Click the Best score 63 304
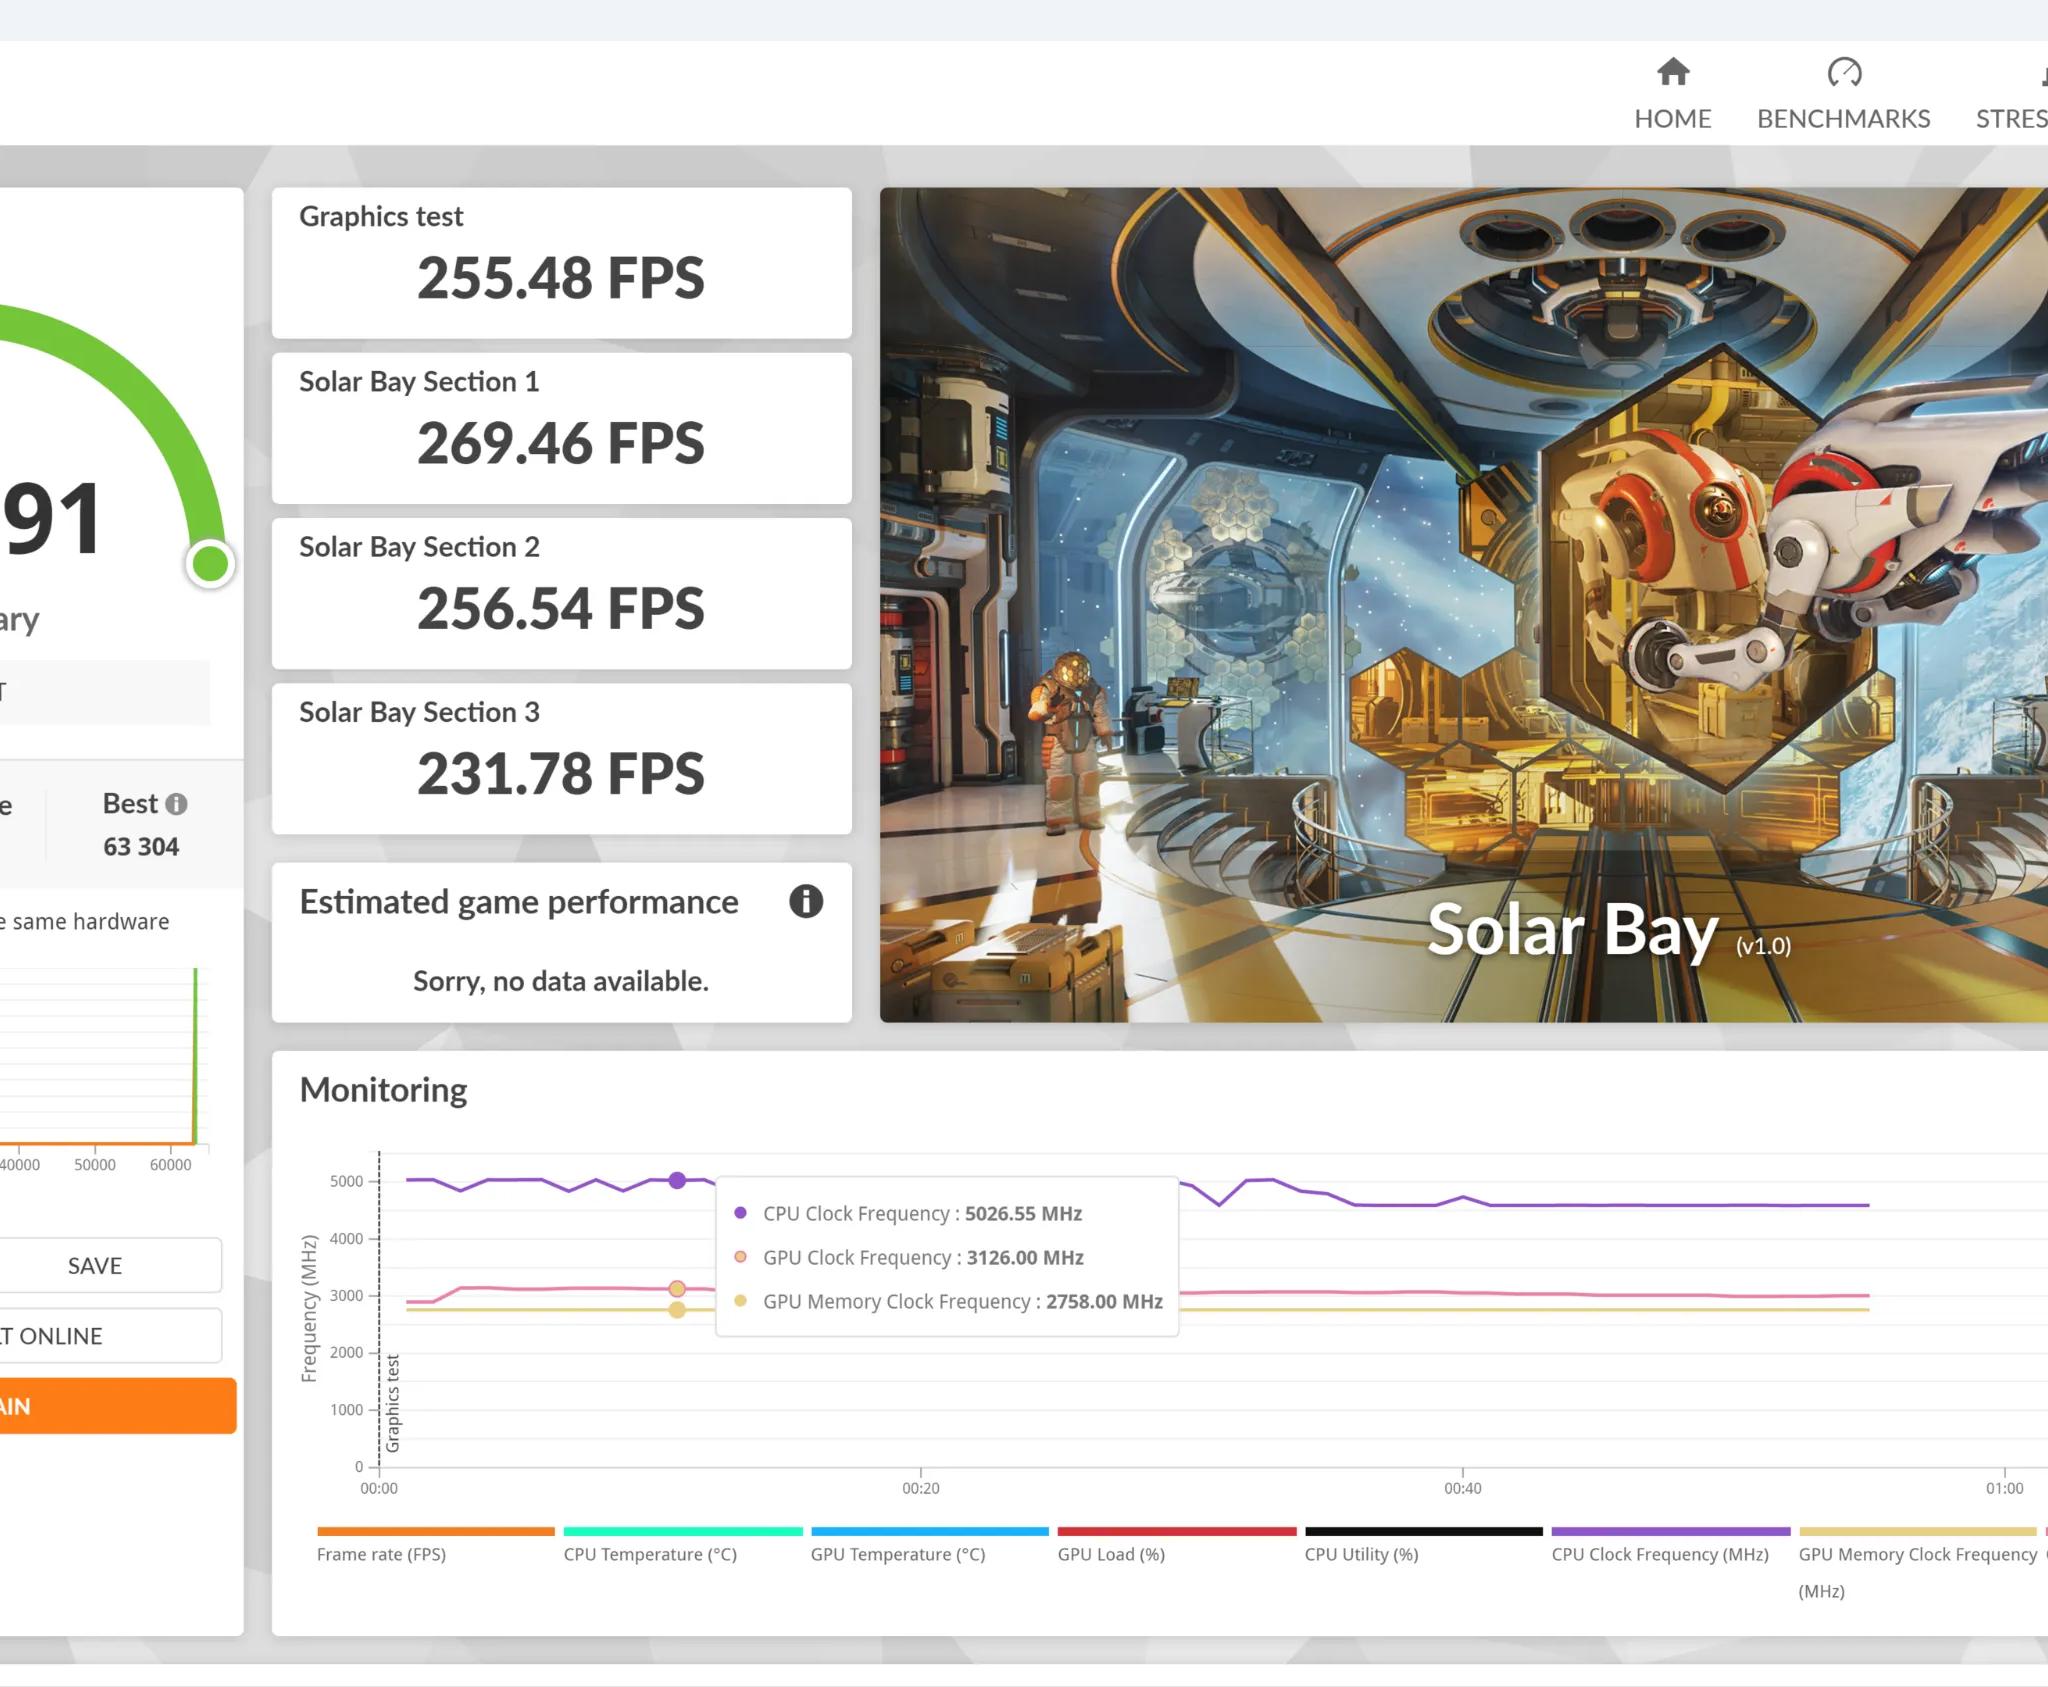 (x=141, y=847)
